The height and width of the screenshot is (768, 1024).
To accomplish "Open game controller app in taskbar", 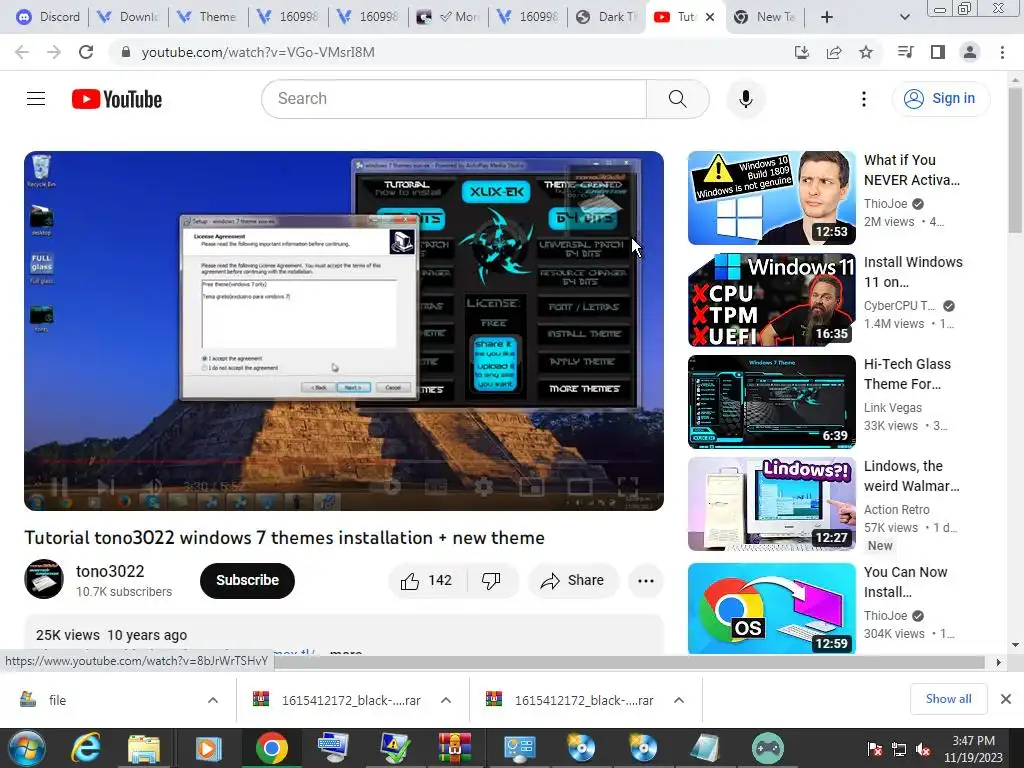I will [767, 748].
